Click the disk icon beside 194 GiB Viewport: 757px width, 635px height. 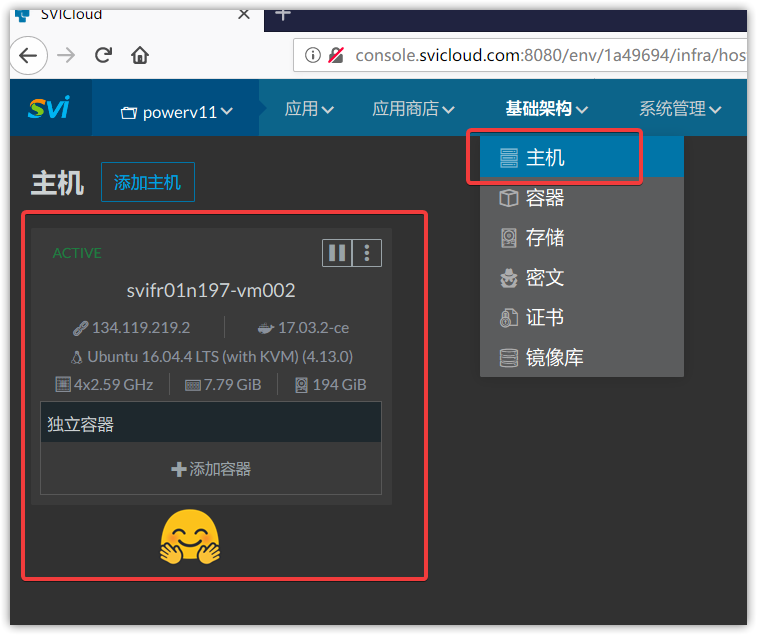click(x=301, y=385)
